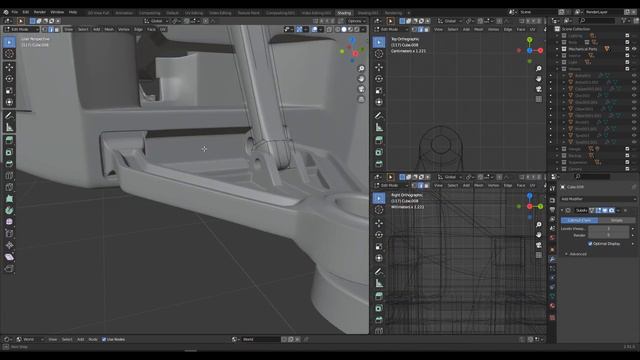Open the World properties tab icon
This screenshot has height=360, width=640.
tap(552, 238)
